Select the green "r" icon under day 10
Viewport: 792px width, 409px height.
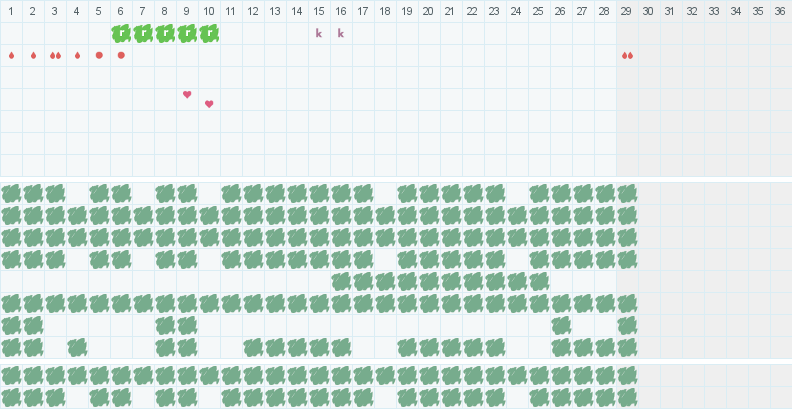[209, 33]
